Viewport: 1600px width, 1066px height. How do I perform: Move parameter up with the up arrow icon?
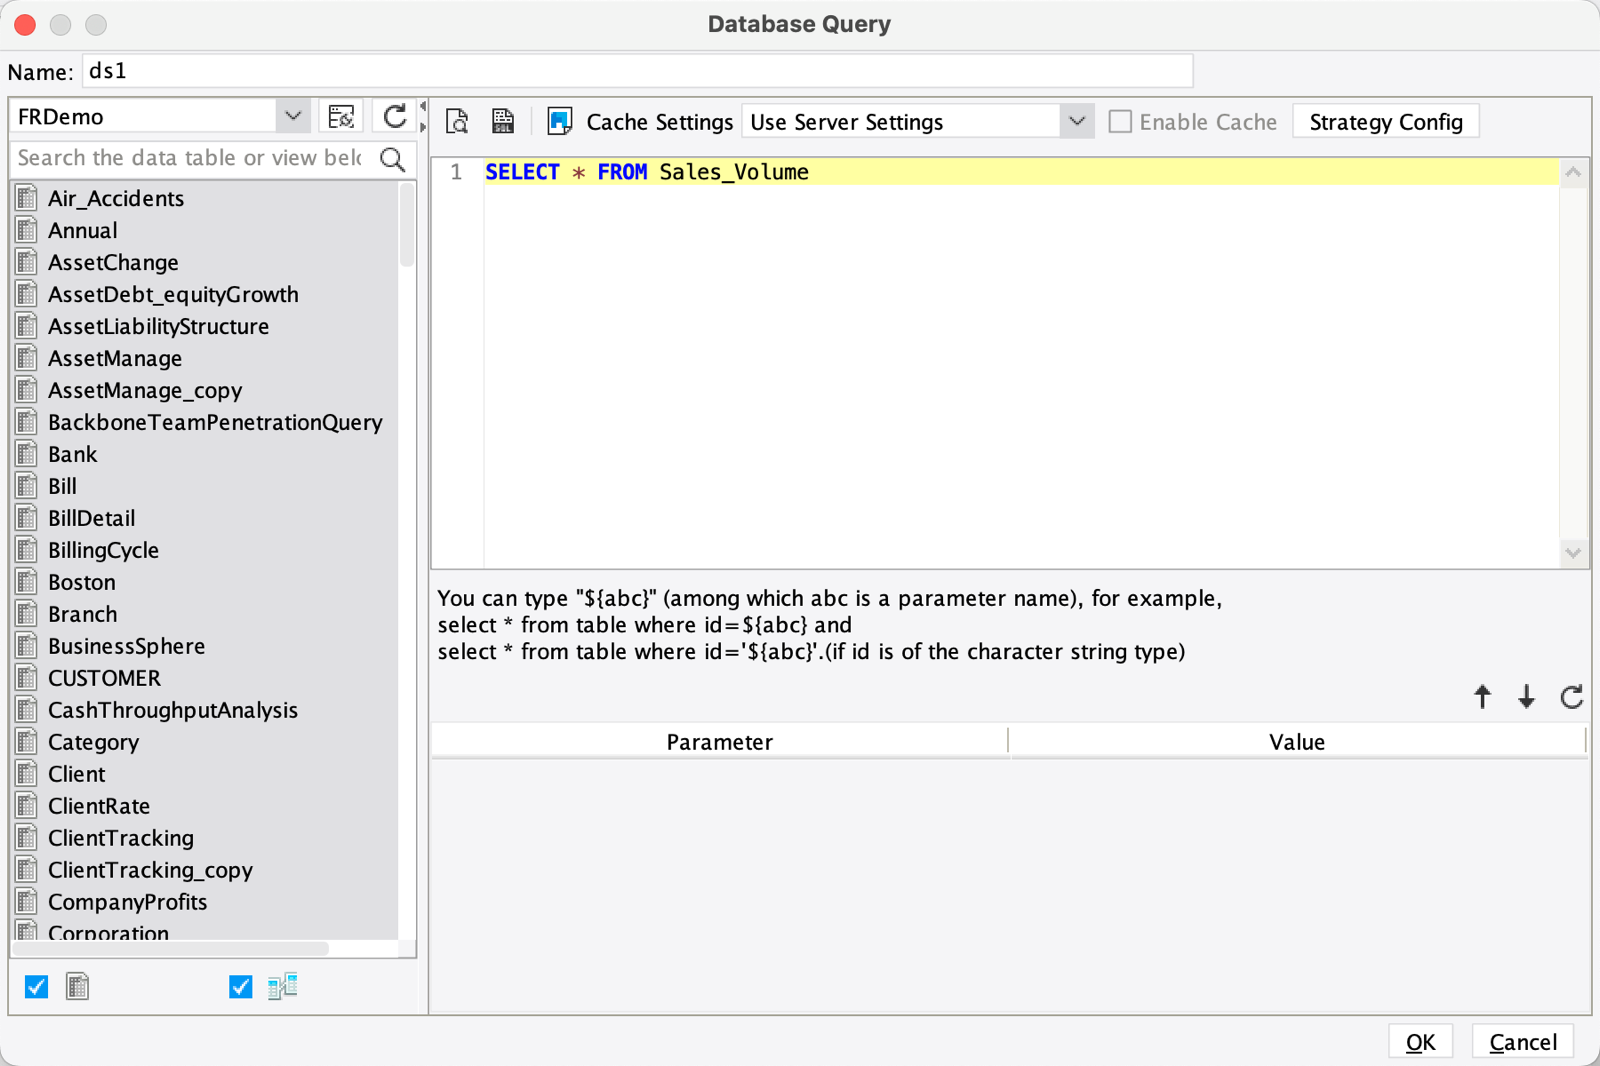[1482, 698]
